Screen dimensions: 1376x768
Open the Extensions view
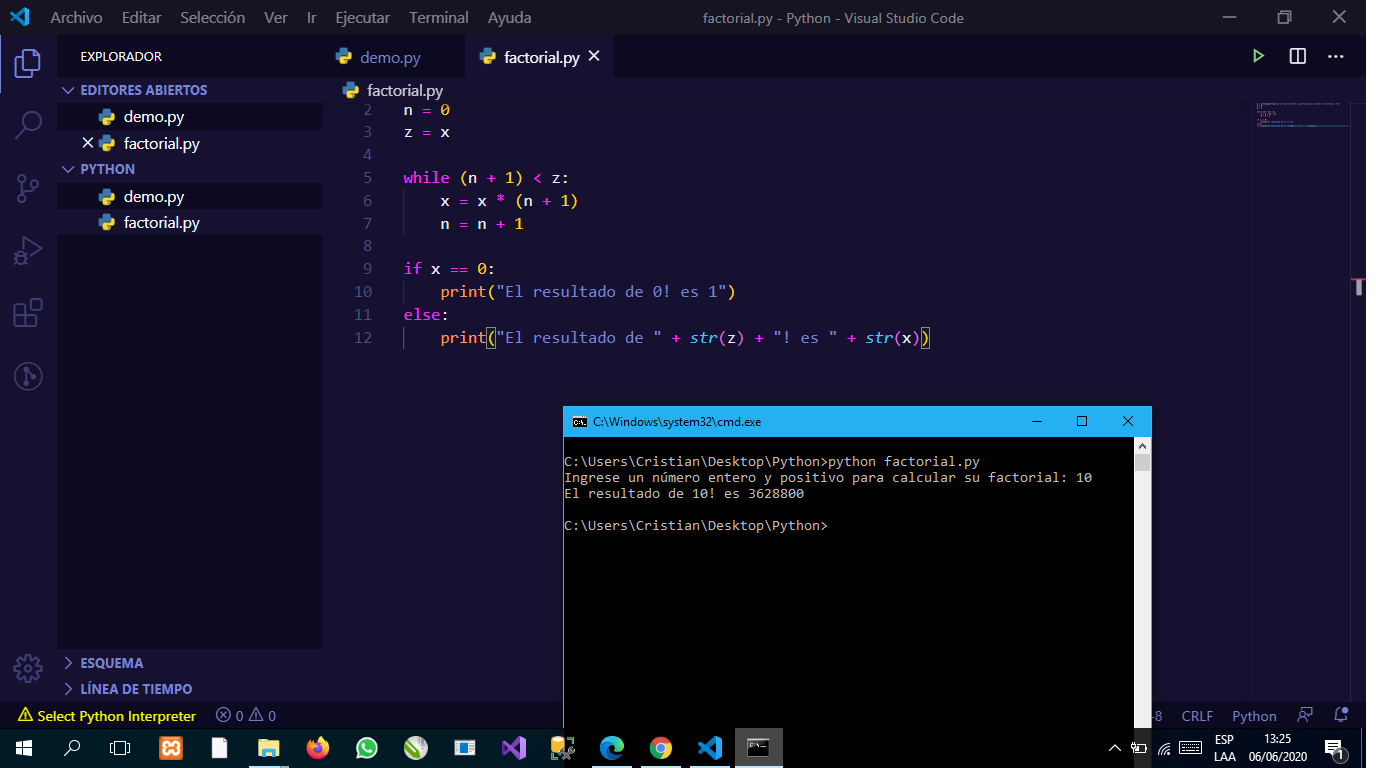pyautogui.click(x=27, y=312)
